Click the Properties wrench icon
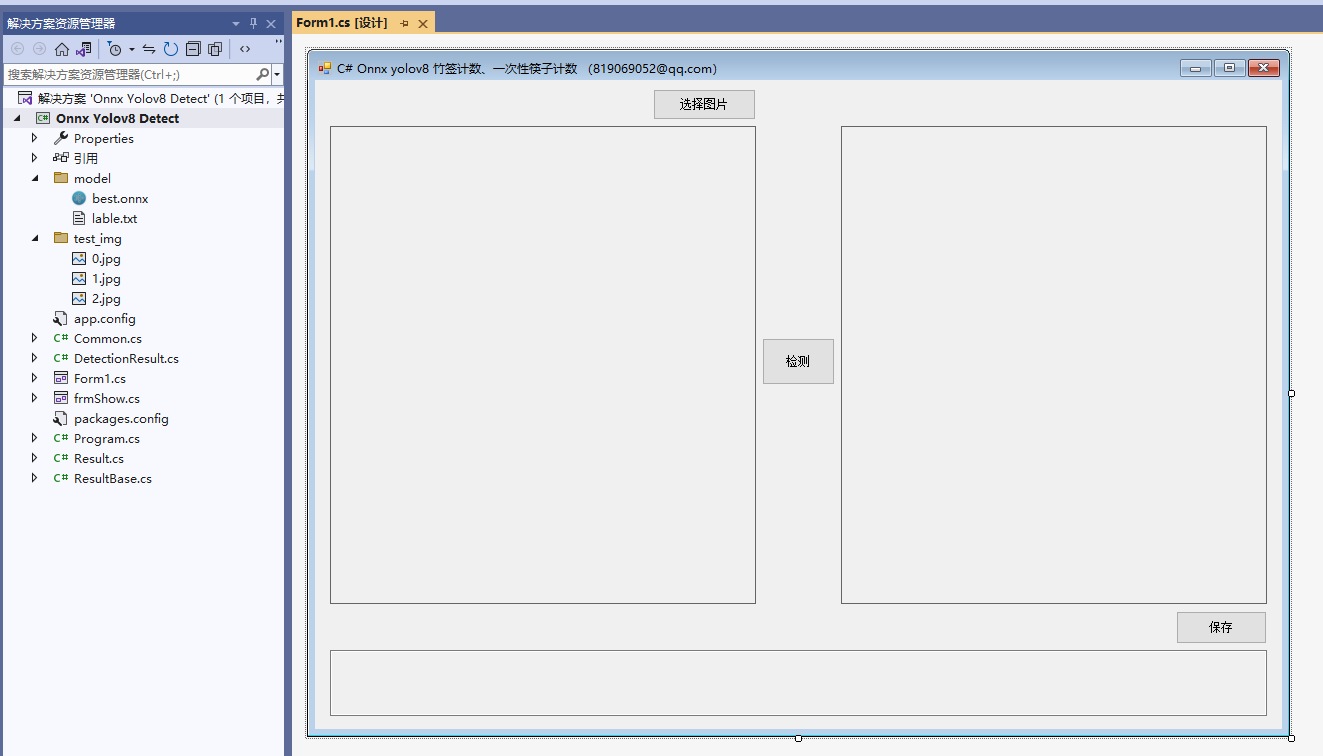The image size is (1323, 756). click(61, 138)
